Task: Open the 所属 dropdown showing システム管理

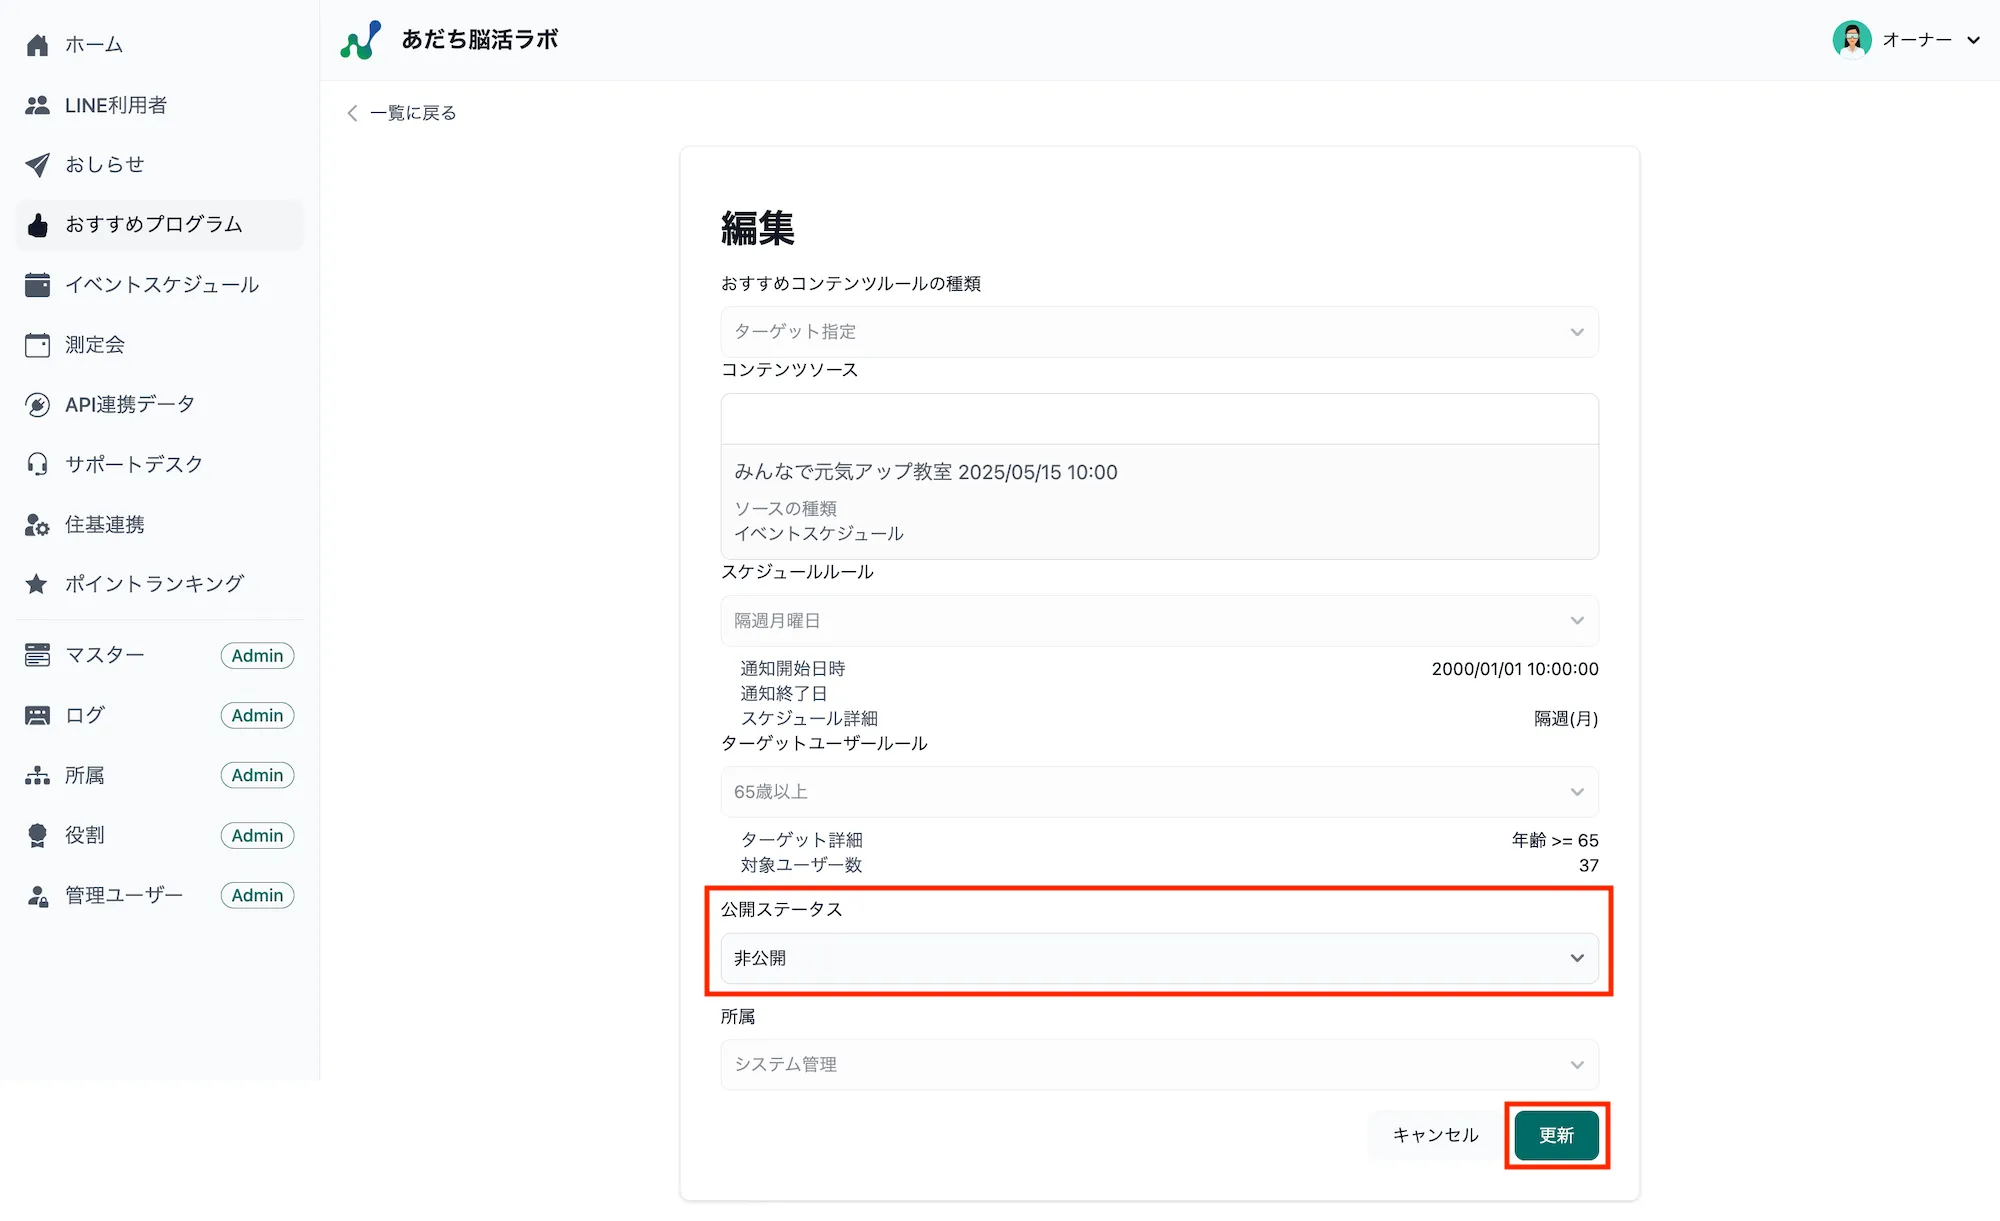Action: [1158, 1065]
